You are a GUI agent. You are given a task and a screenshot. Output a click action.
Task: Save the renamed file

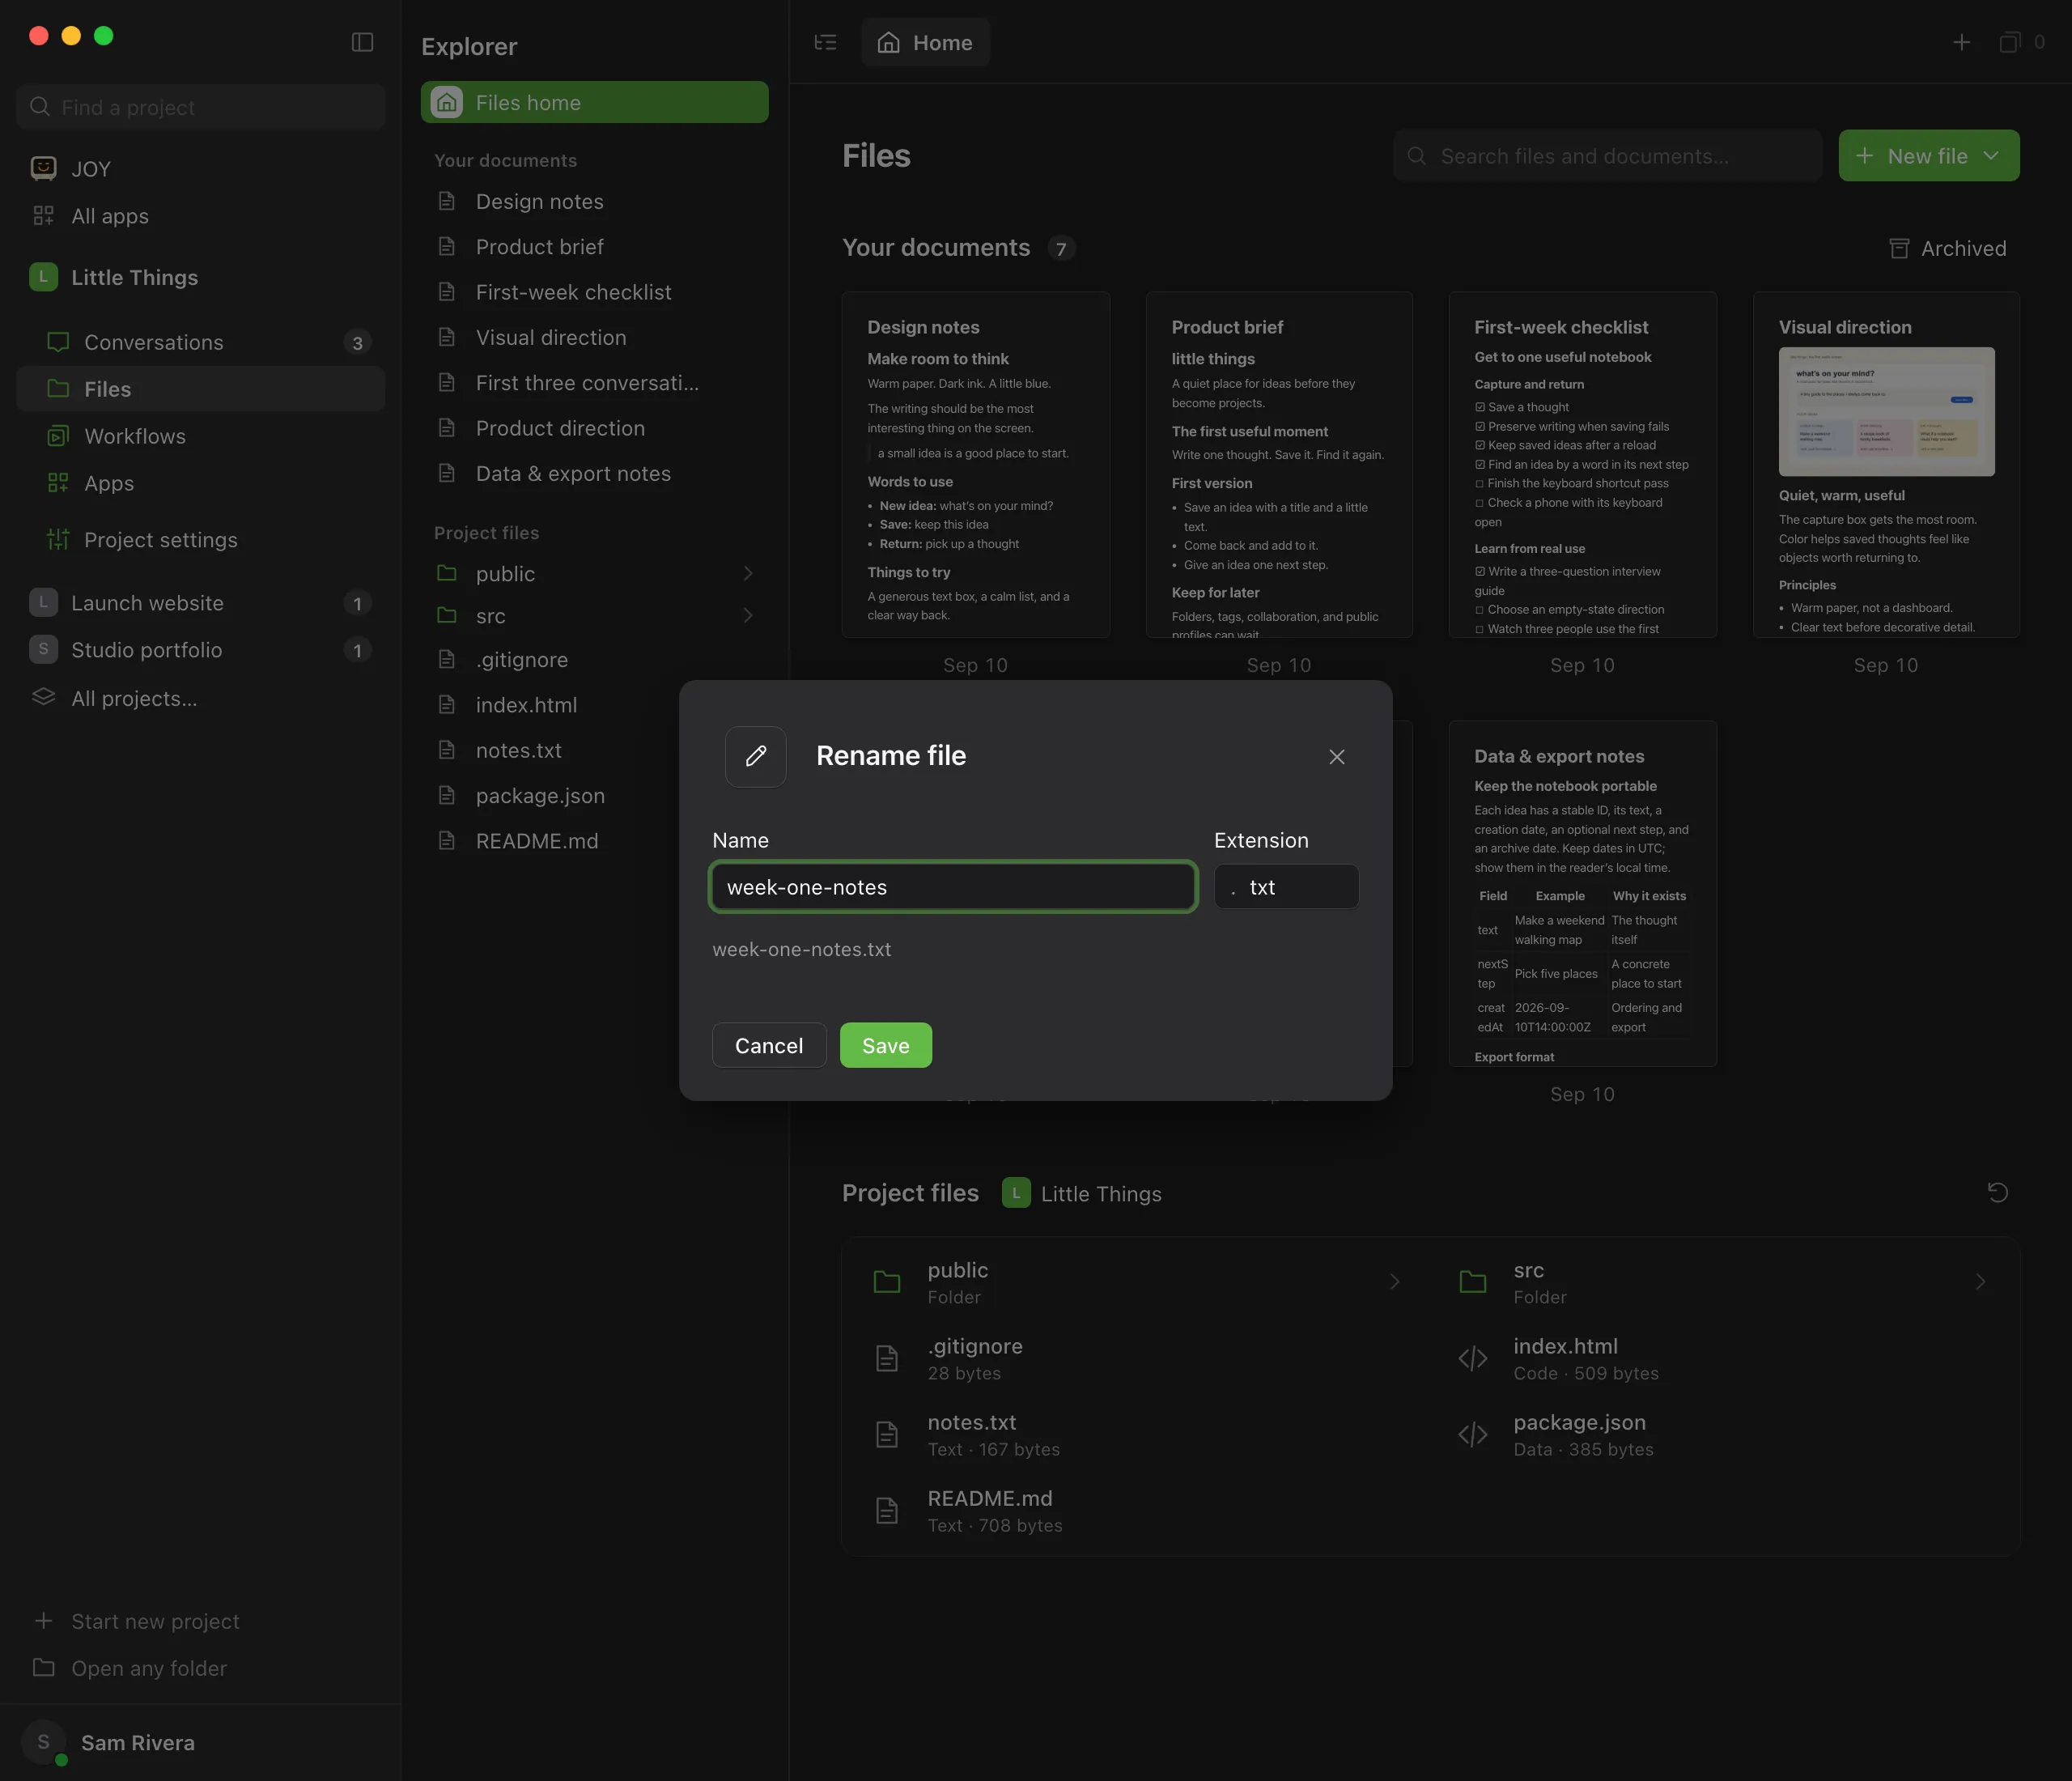click(x=885, y=1045)
